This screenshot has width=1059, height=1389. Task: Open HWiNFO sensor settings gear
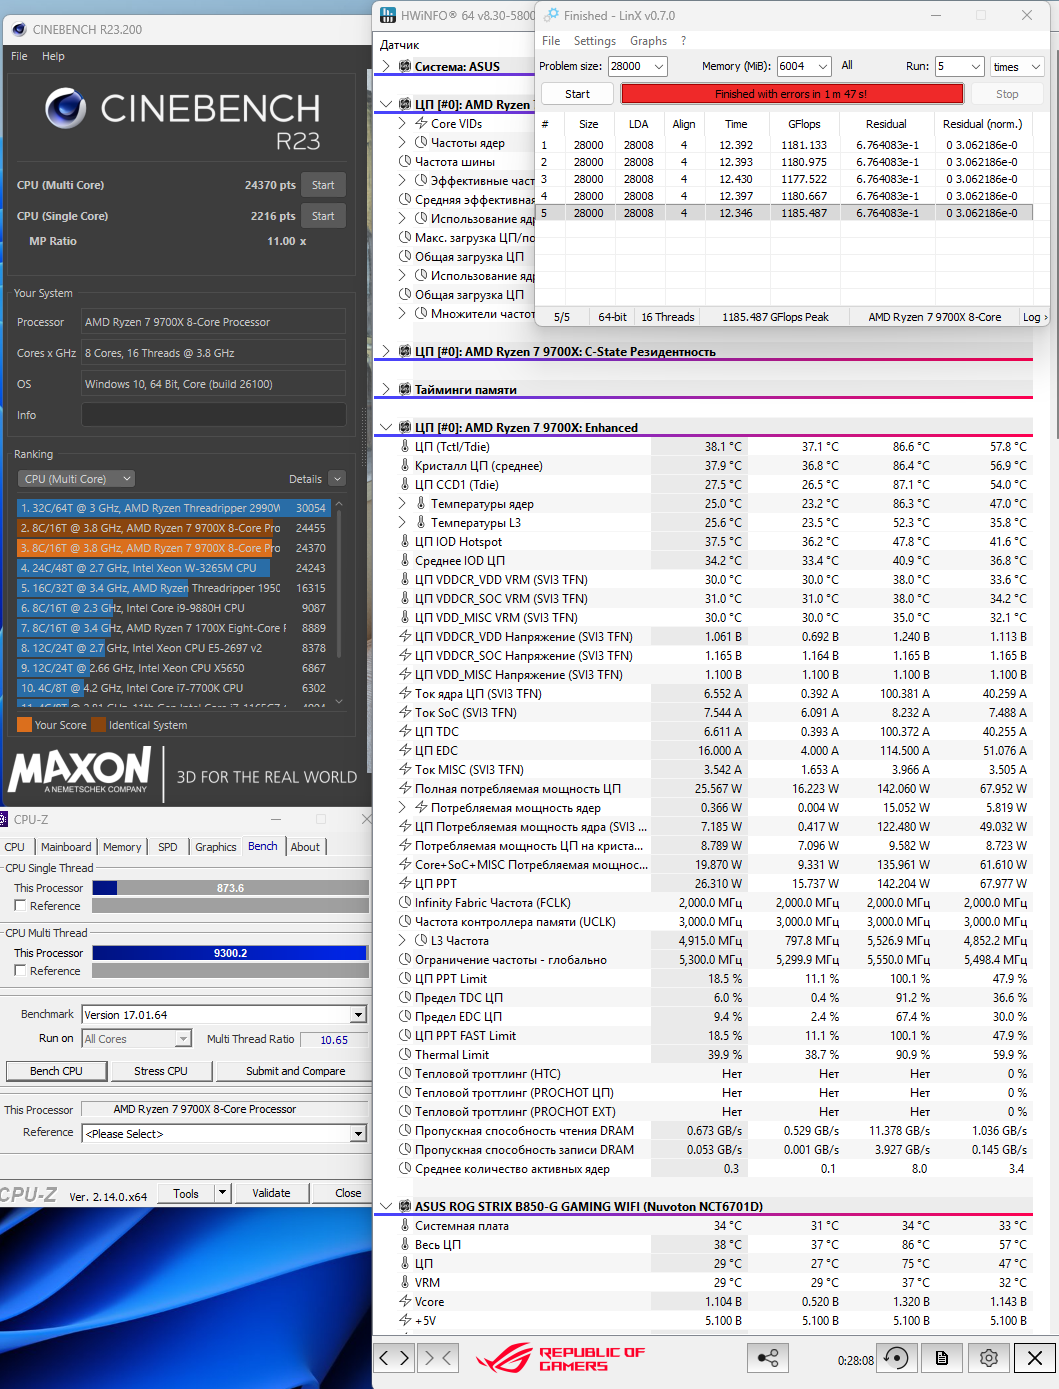[x=988, y=1358]
